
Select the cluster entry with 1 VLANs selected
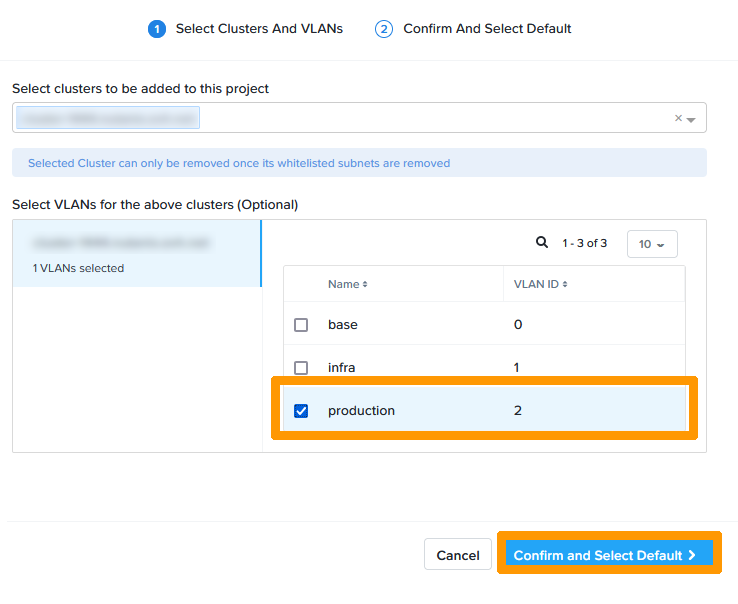(x=136, y=254)
